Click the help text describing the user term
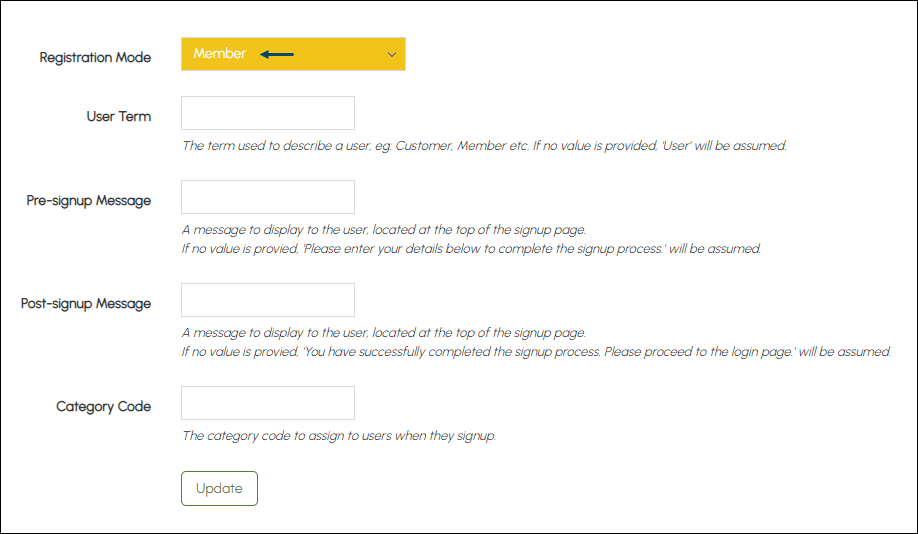The width and height of the screenshot is (918, 534). coord(484,145)
